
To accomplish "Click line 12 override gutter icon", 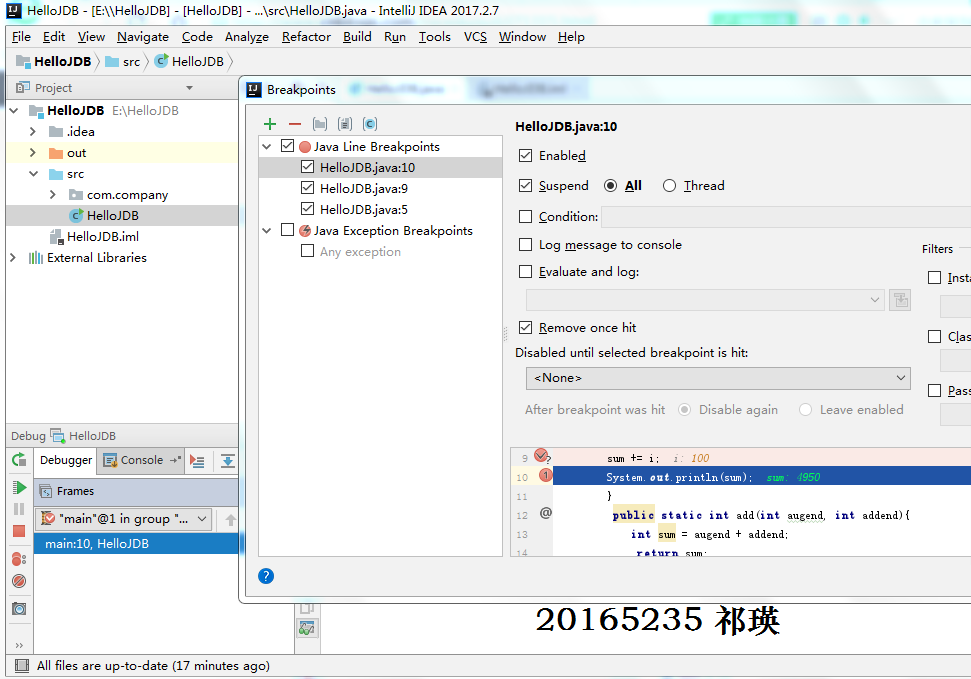I will pyautogui.click(x=546, y=513).
